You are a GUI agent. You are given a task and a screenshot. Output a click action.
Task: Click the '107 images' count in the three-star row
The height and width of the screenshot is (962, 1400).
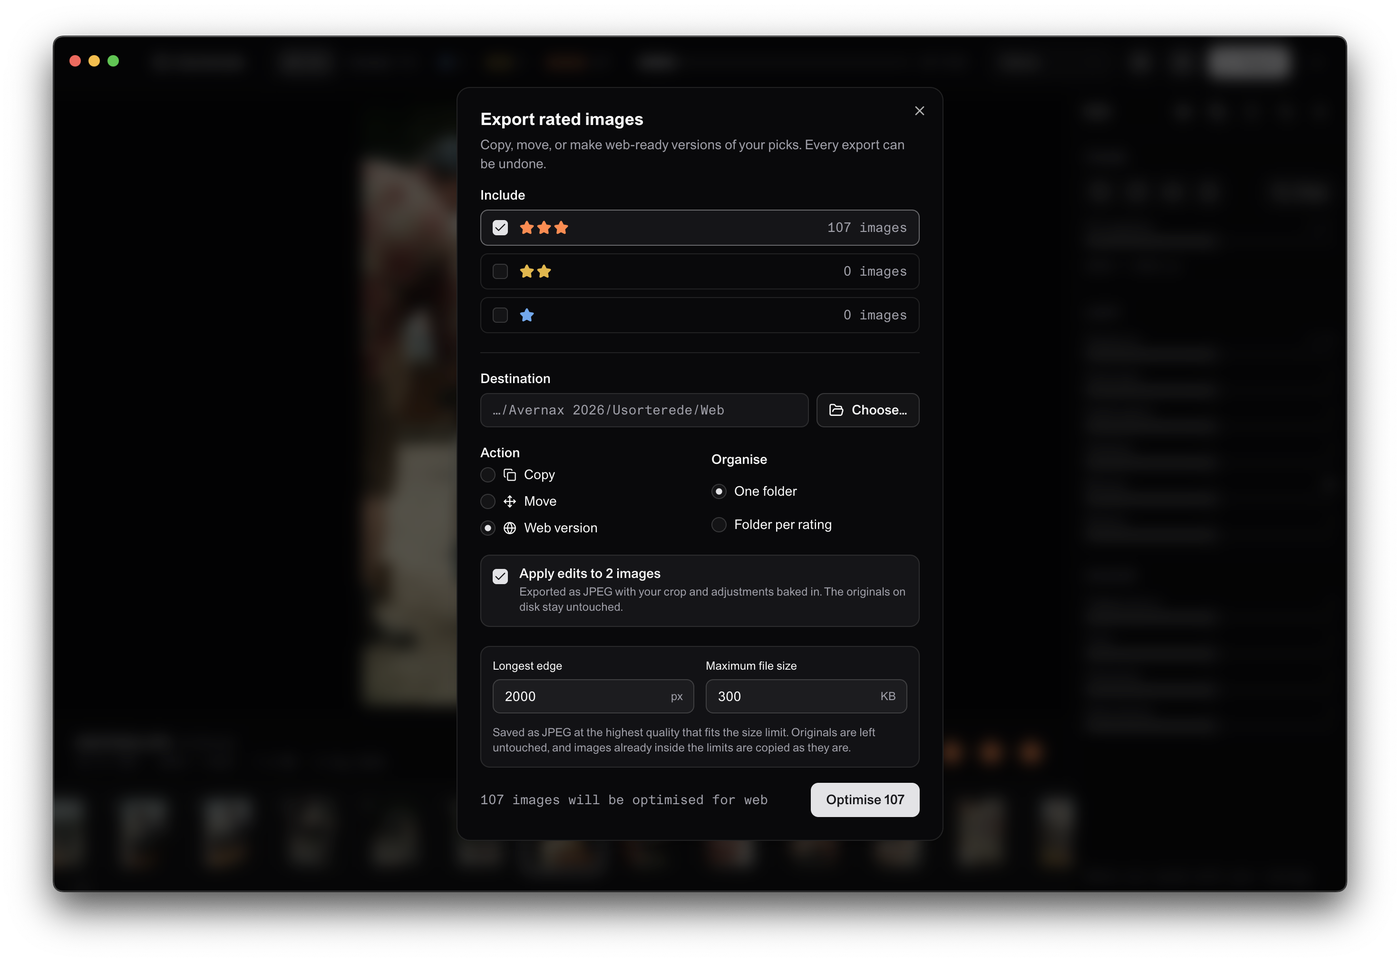click(867, 228)
